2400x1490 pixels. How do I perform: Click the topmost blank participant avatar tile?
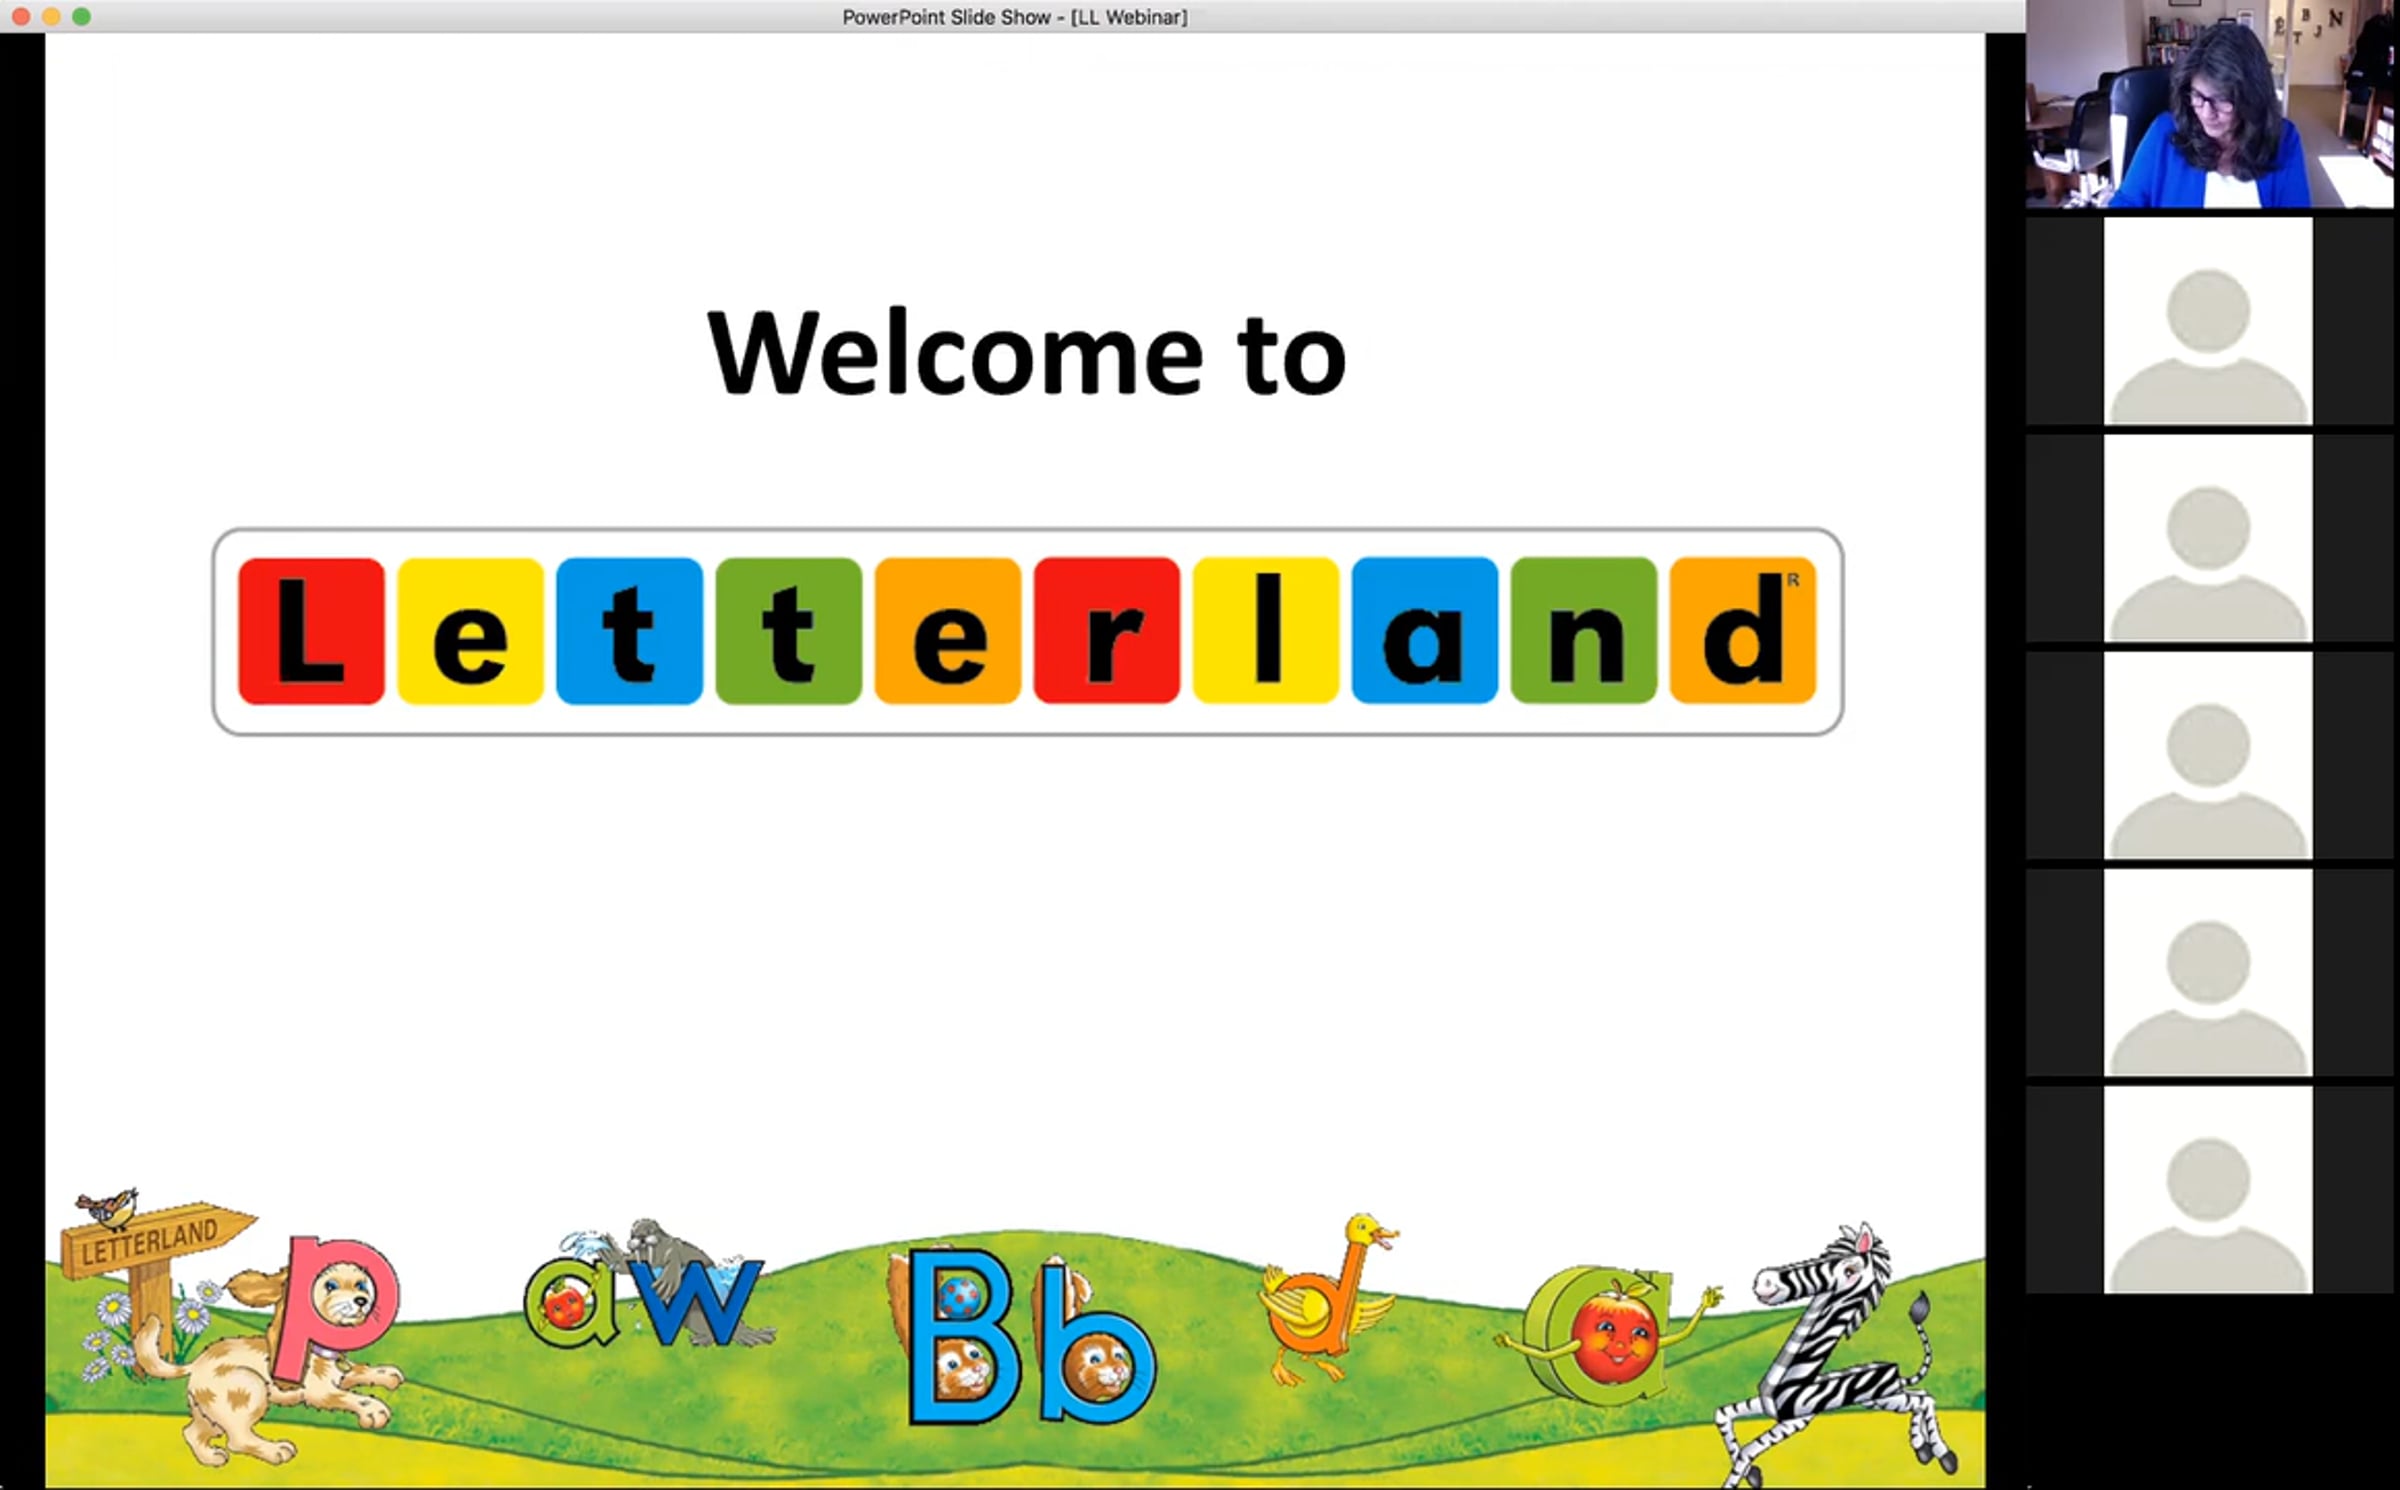coord(2208,321)
